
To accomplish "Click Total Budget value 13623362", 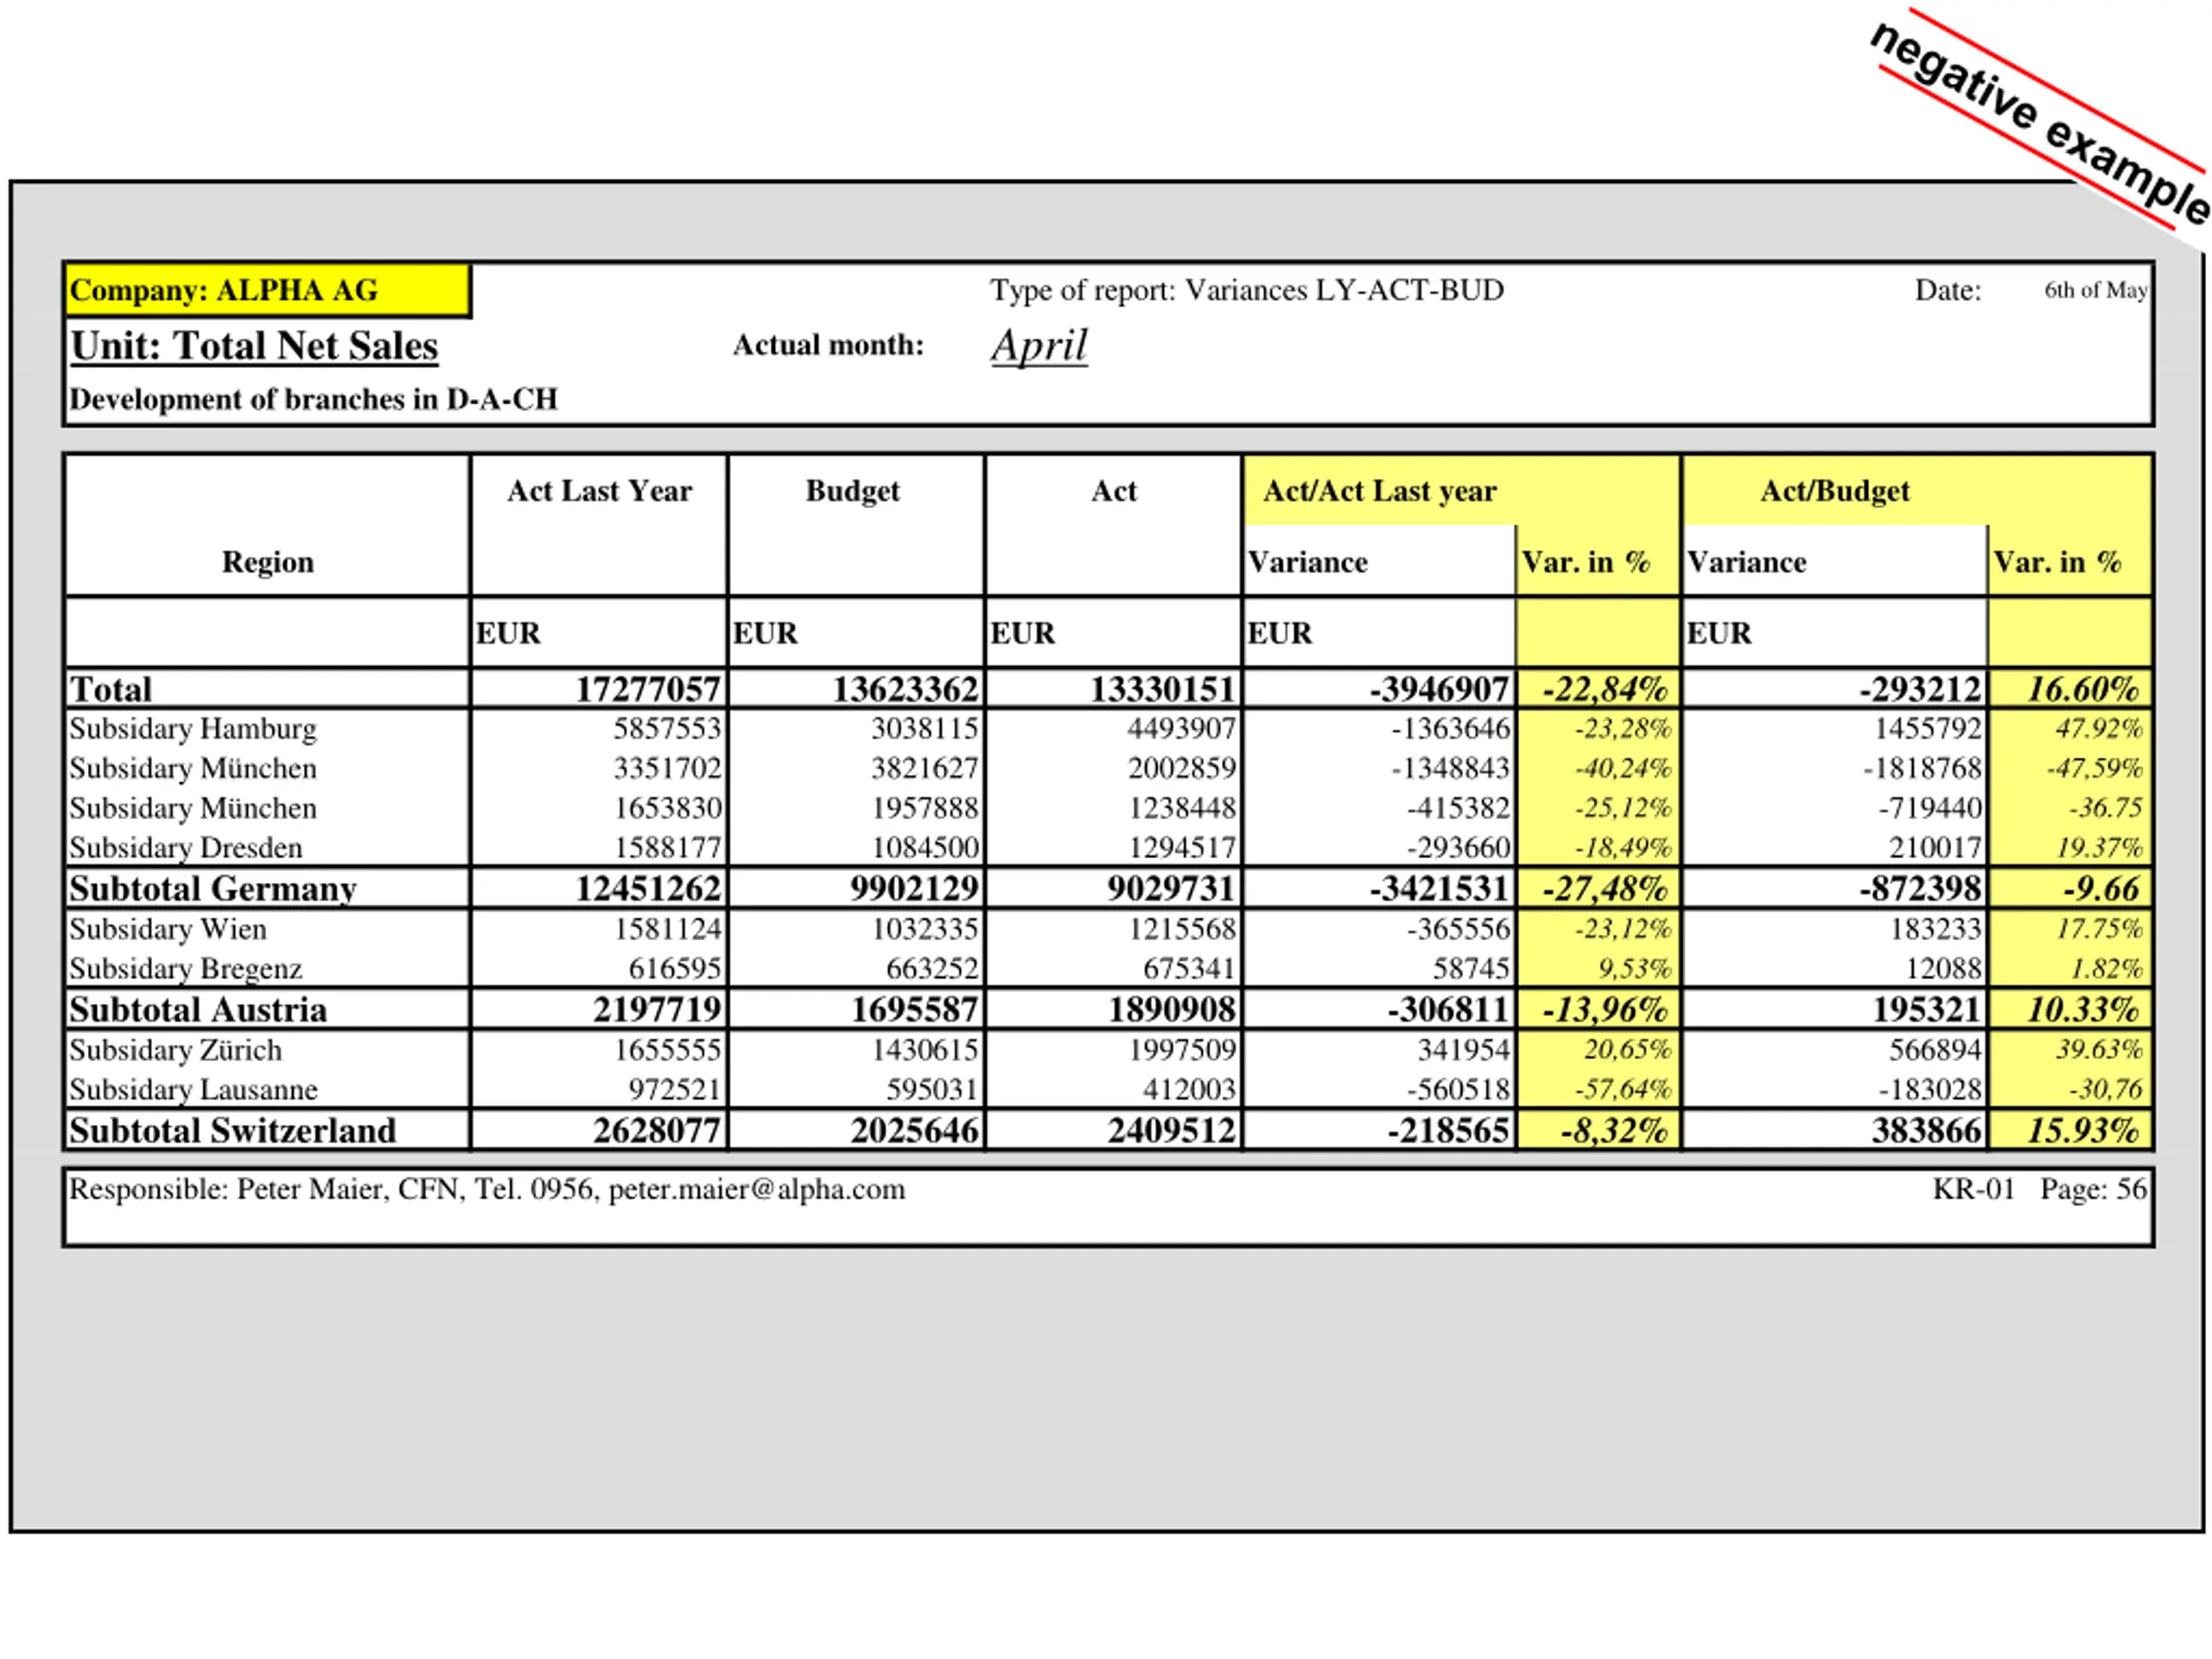I will pyautogui.click(x=905, y=689).
